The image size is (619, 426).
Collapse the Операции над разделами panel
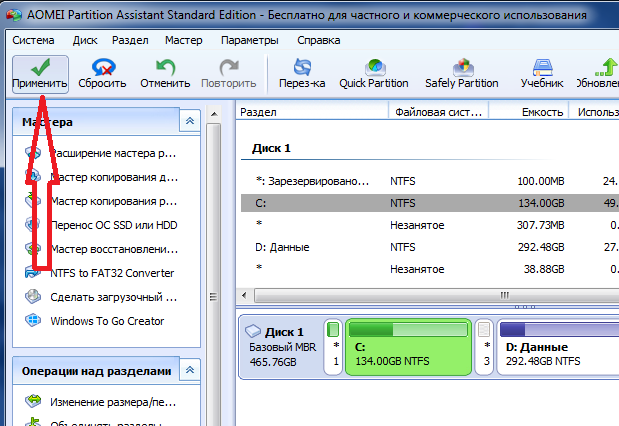coord(190,370)
